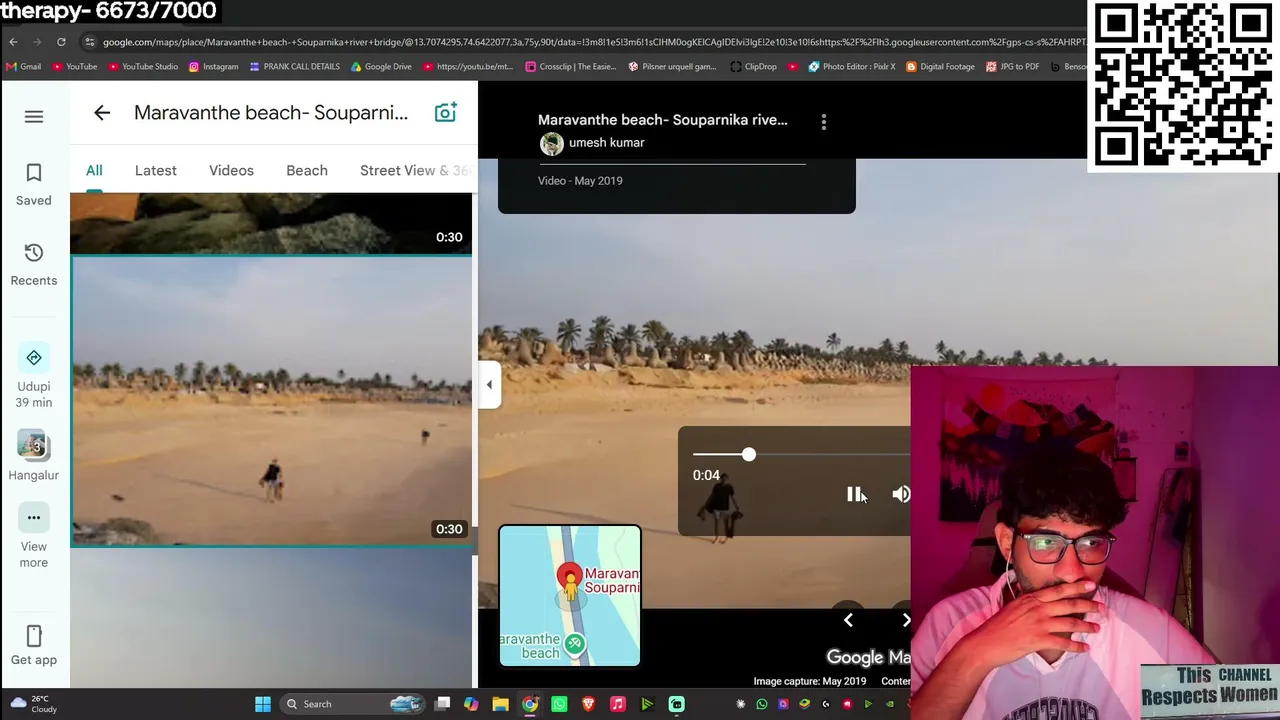The height and width of the screenshot is (720, 1280).
Task: Click umesh kumar's profile avatar
Action: coord(551,144)
